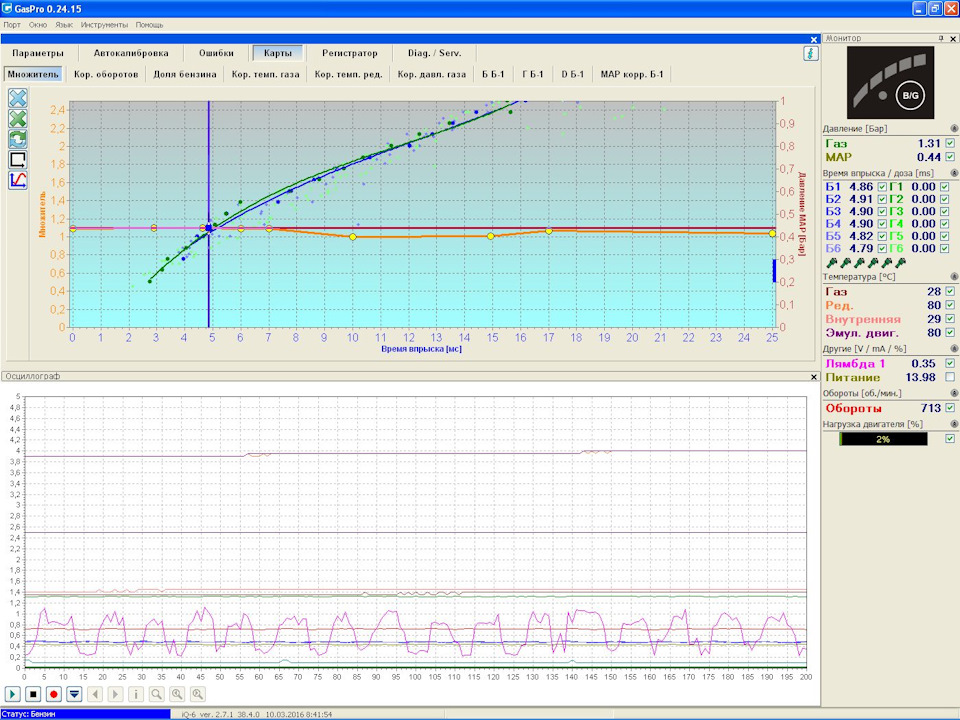Toggle the Лямбда 1 checkbox

point(950,363)
